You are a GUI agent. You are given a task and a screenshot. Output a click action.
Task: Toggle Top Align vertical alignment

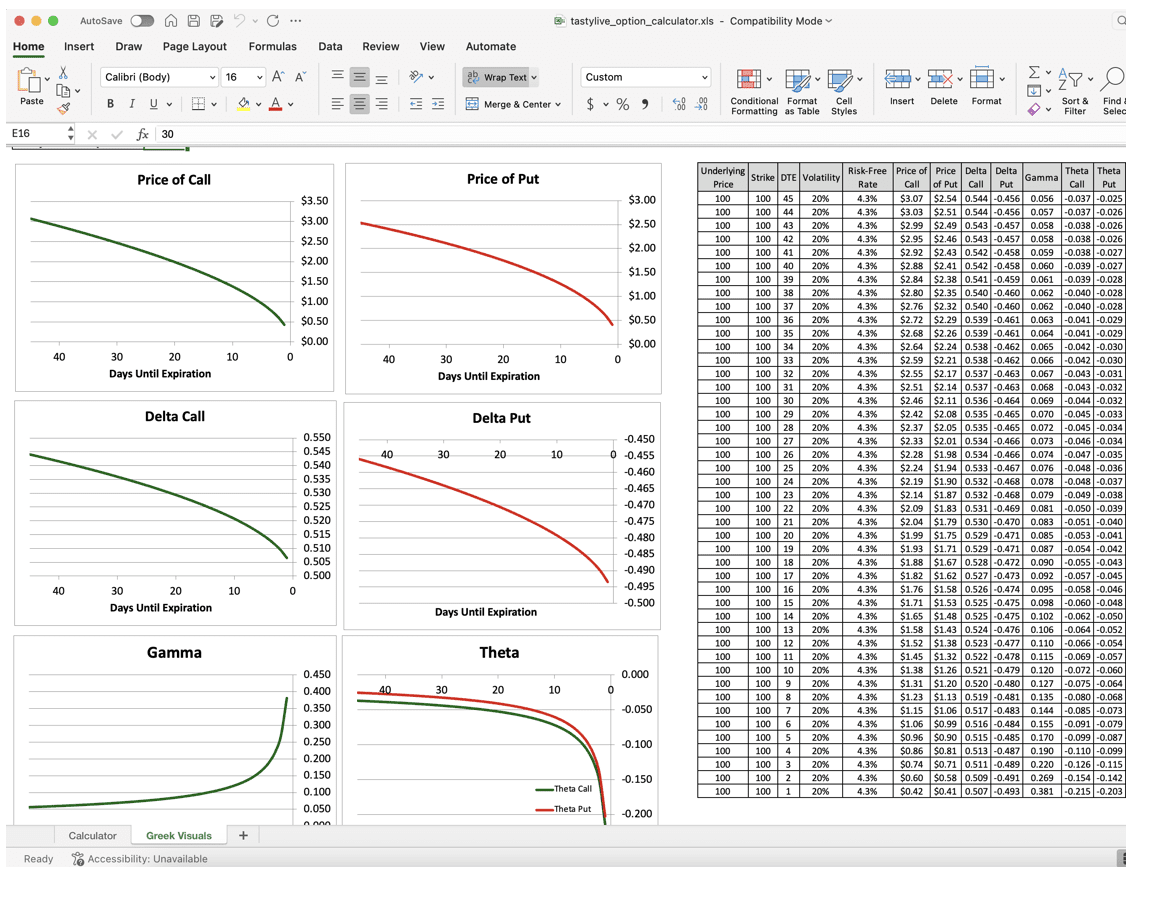click(338, 76)
